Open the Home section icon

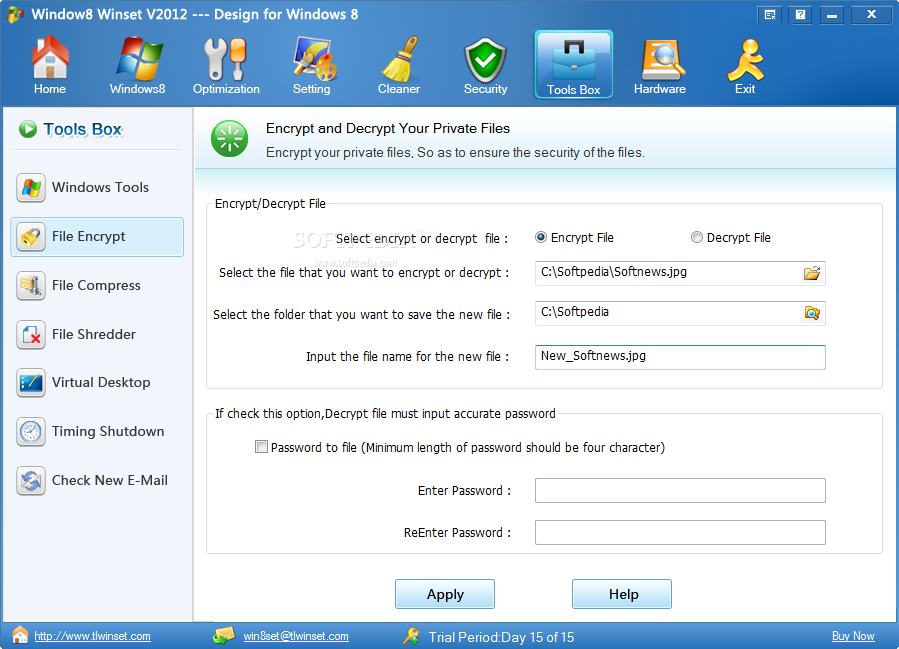(50, 58)
